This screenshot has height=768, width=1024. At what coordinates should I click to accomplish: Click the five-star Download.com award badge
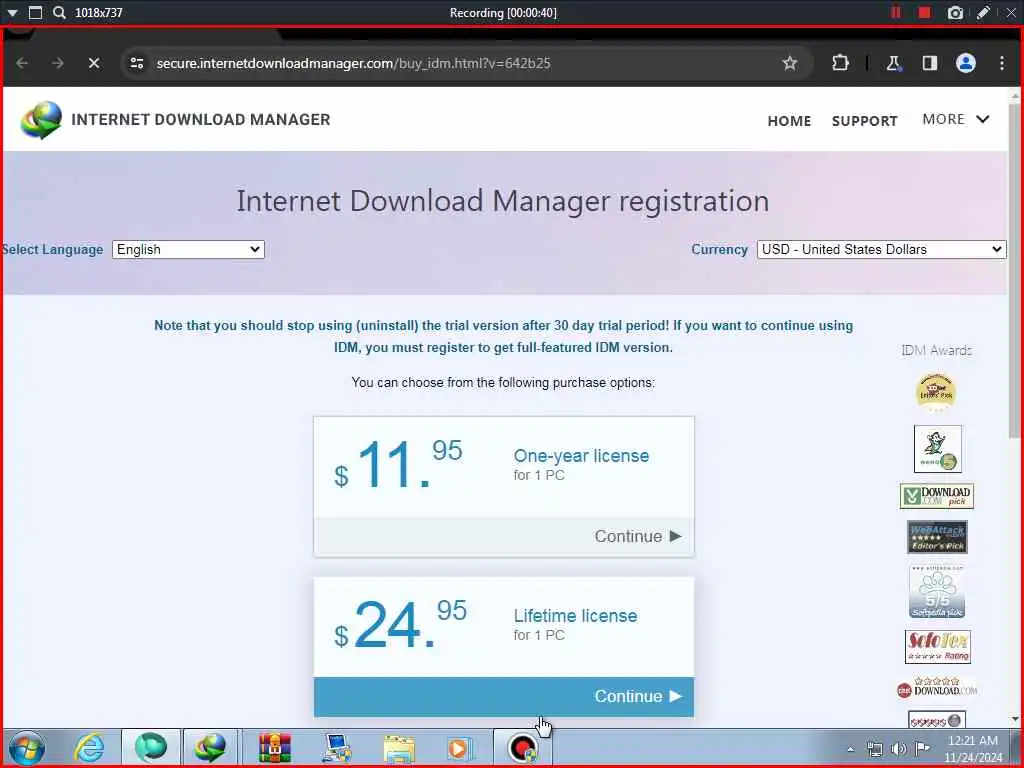click(937, 688)
